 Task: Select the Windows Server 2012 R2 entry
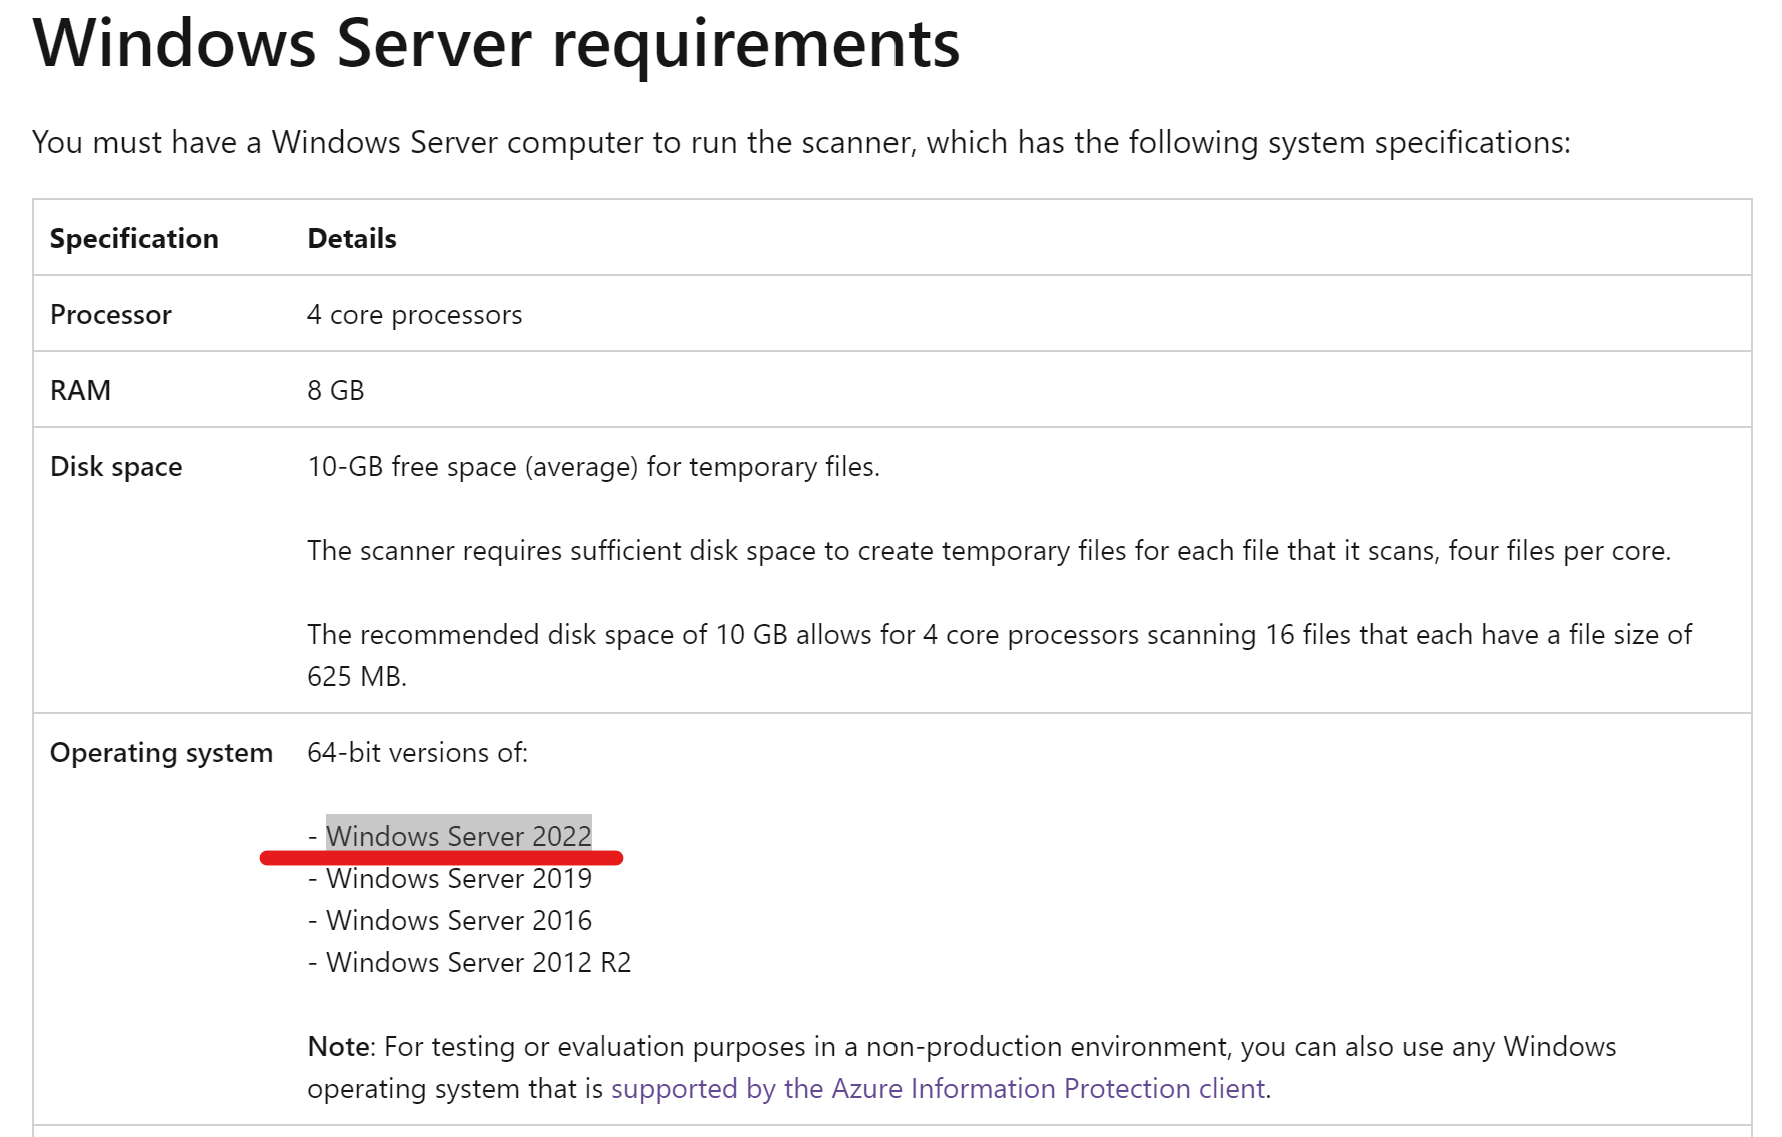click(470, 962)
